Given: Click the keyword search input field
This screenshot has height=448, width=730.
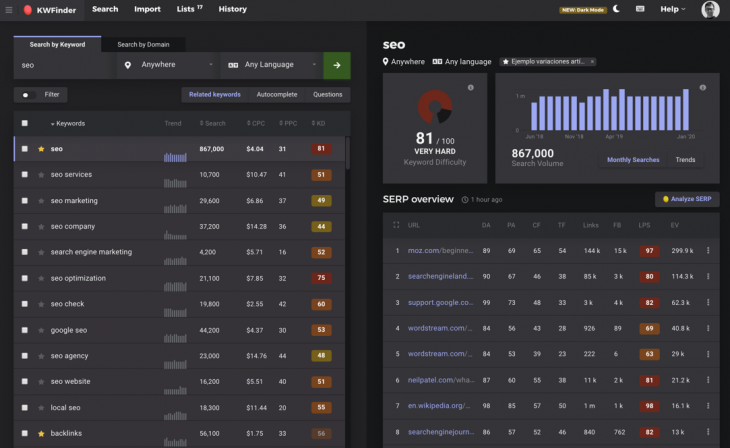Looking at the screenshot, I should click(62, 65).
